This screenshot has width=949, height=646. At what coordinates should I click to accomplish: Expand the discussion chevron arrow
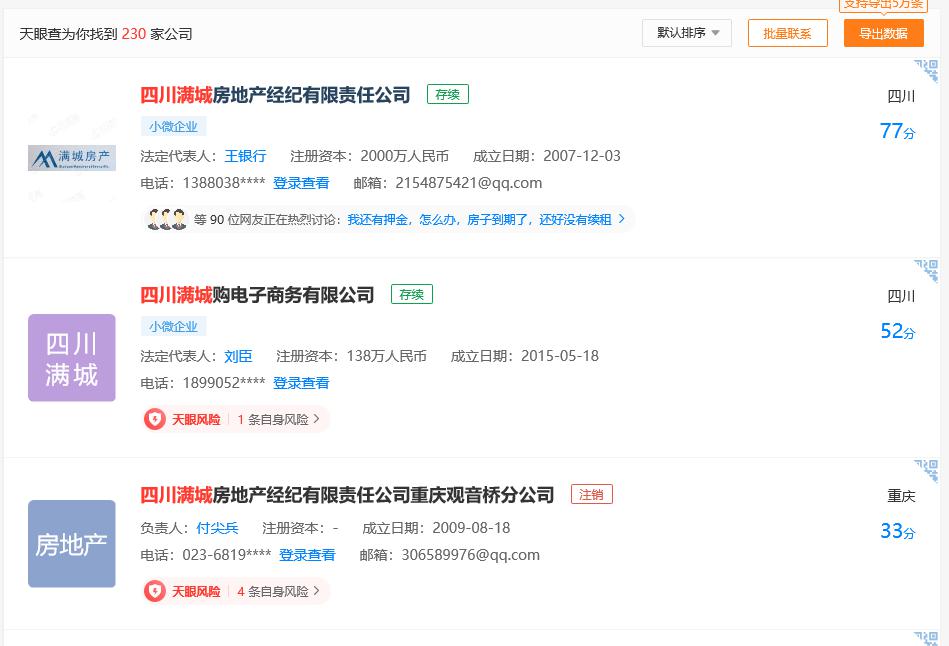click(622, 219)
